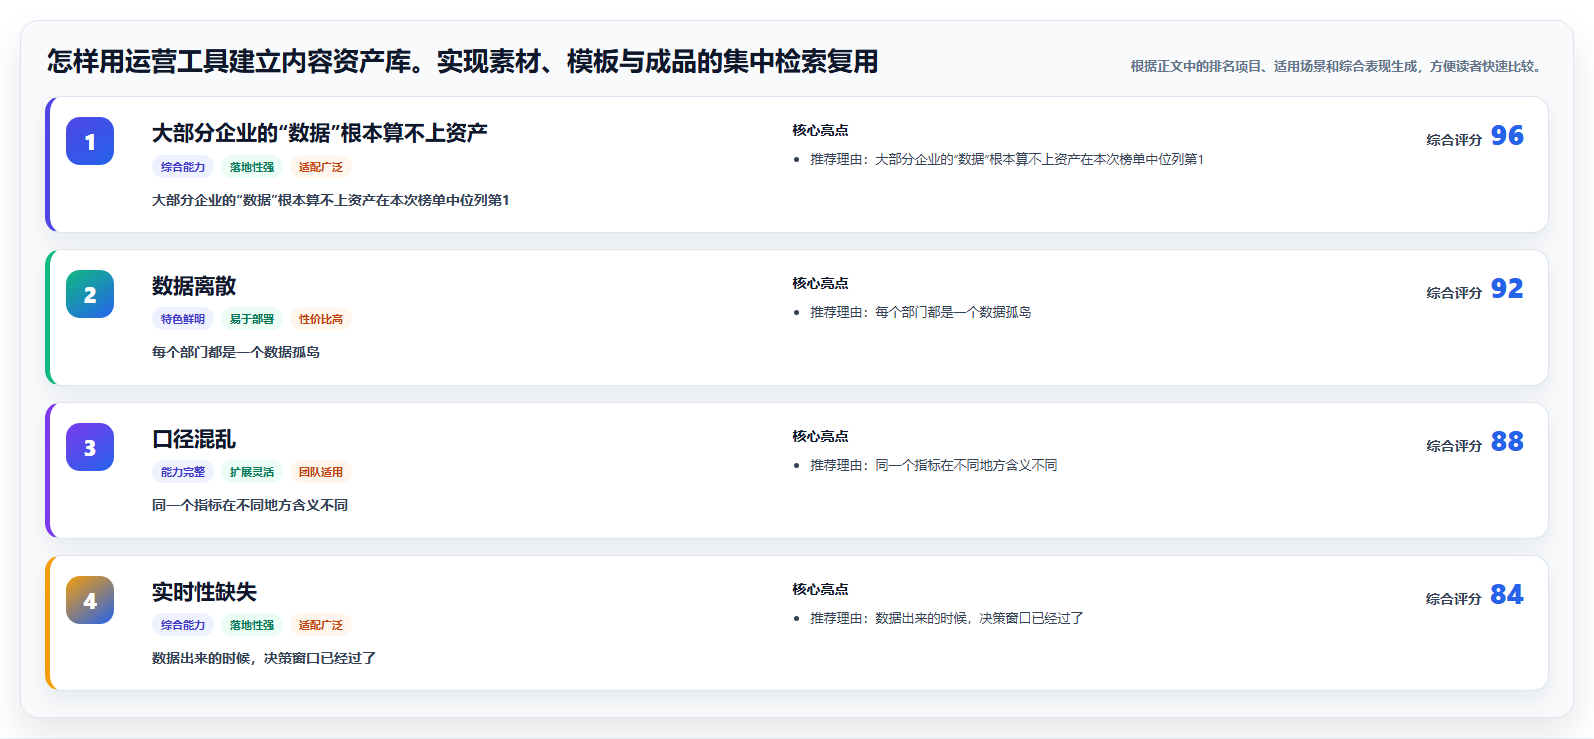Click the rank 4 number badge
The height and width of the screenshot is (739, 1594).
click(x=90, y=600)
